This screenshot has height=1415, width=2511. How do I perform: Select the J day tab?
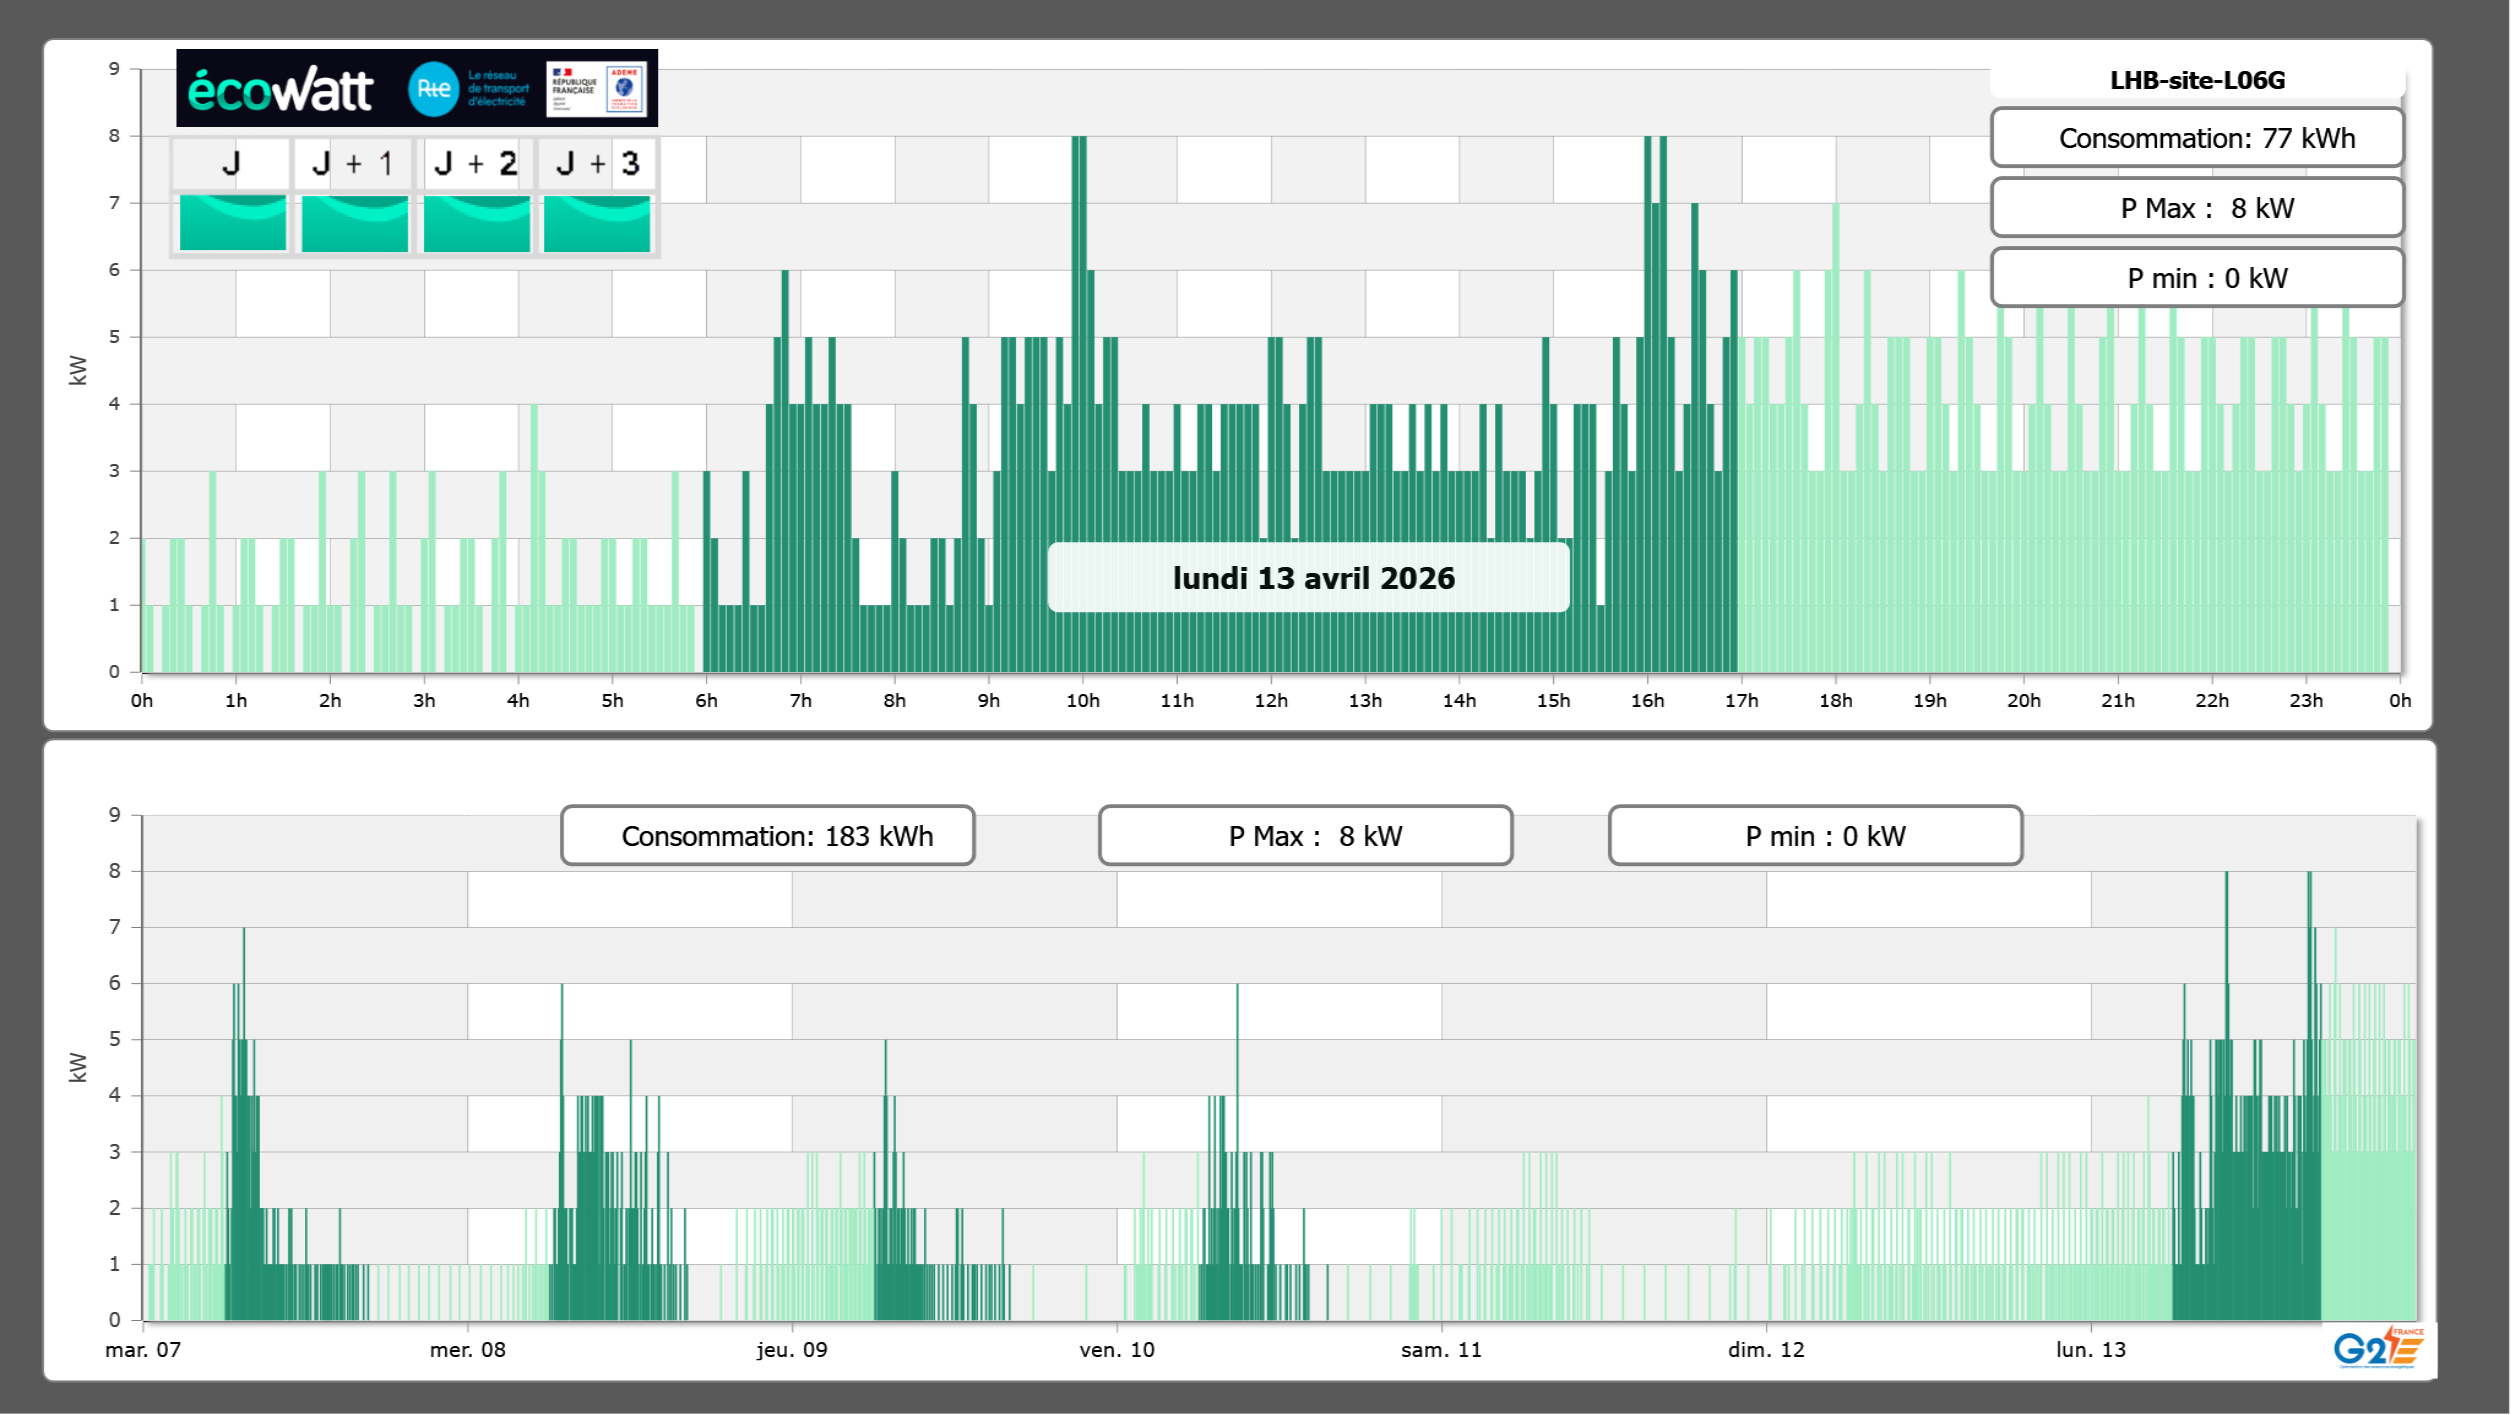(232, 163)
